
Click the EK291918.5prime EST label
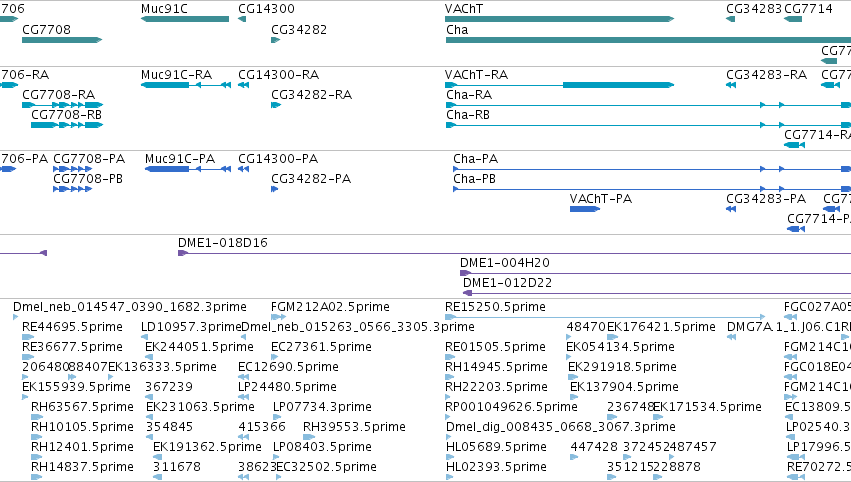tap(622, 366)
